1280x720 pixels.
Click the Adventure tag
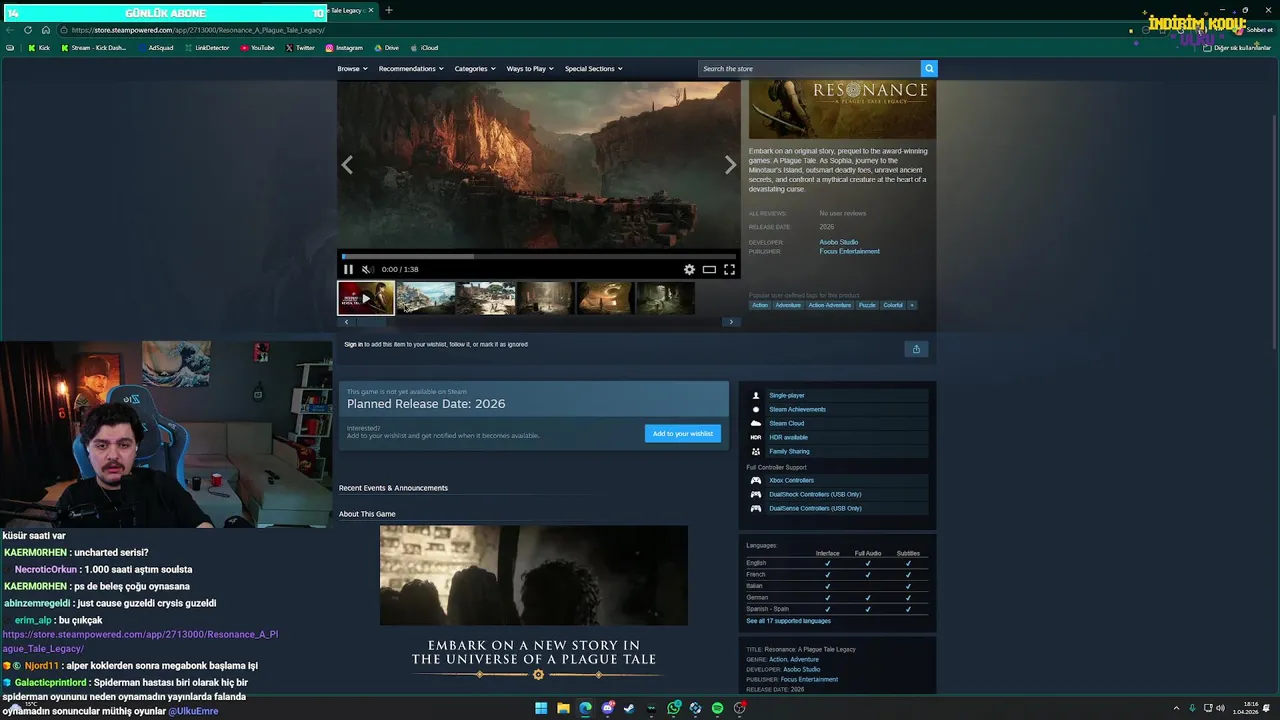tap(788, 305)
